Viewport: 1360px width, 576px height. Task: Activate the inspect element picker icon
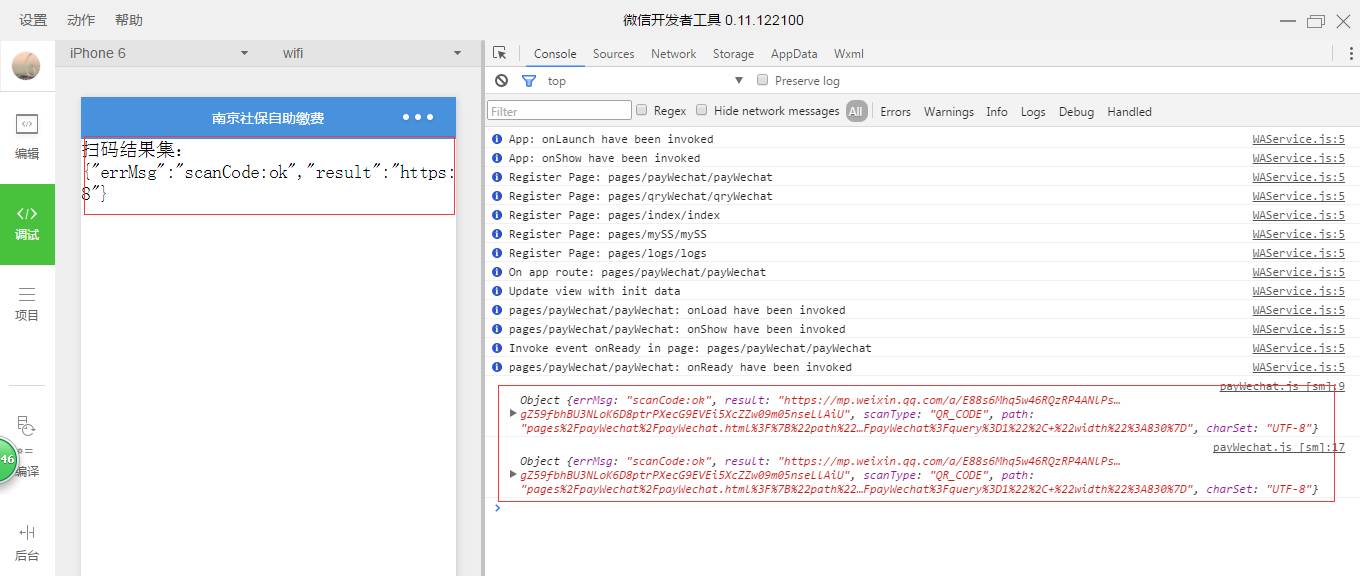[500, 54]
